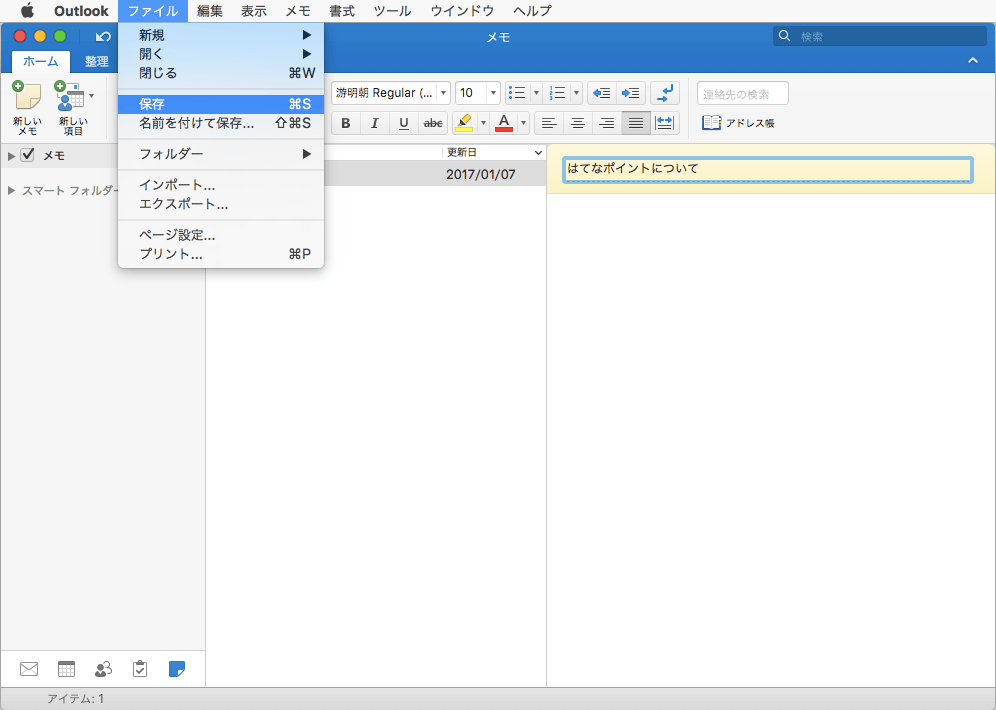Open the フォルダー submenu

(221, 154)
